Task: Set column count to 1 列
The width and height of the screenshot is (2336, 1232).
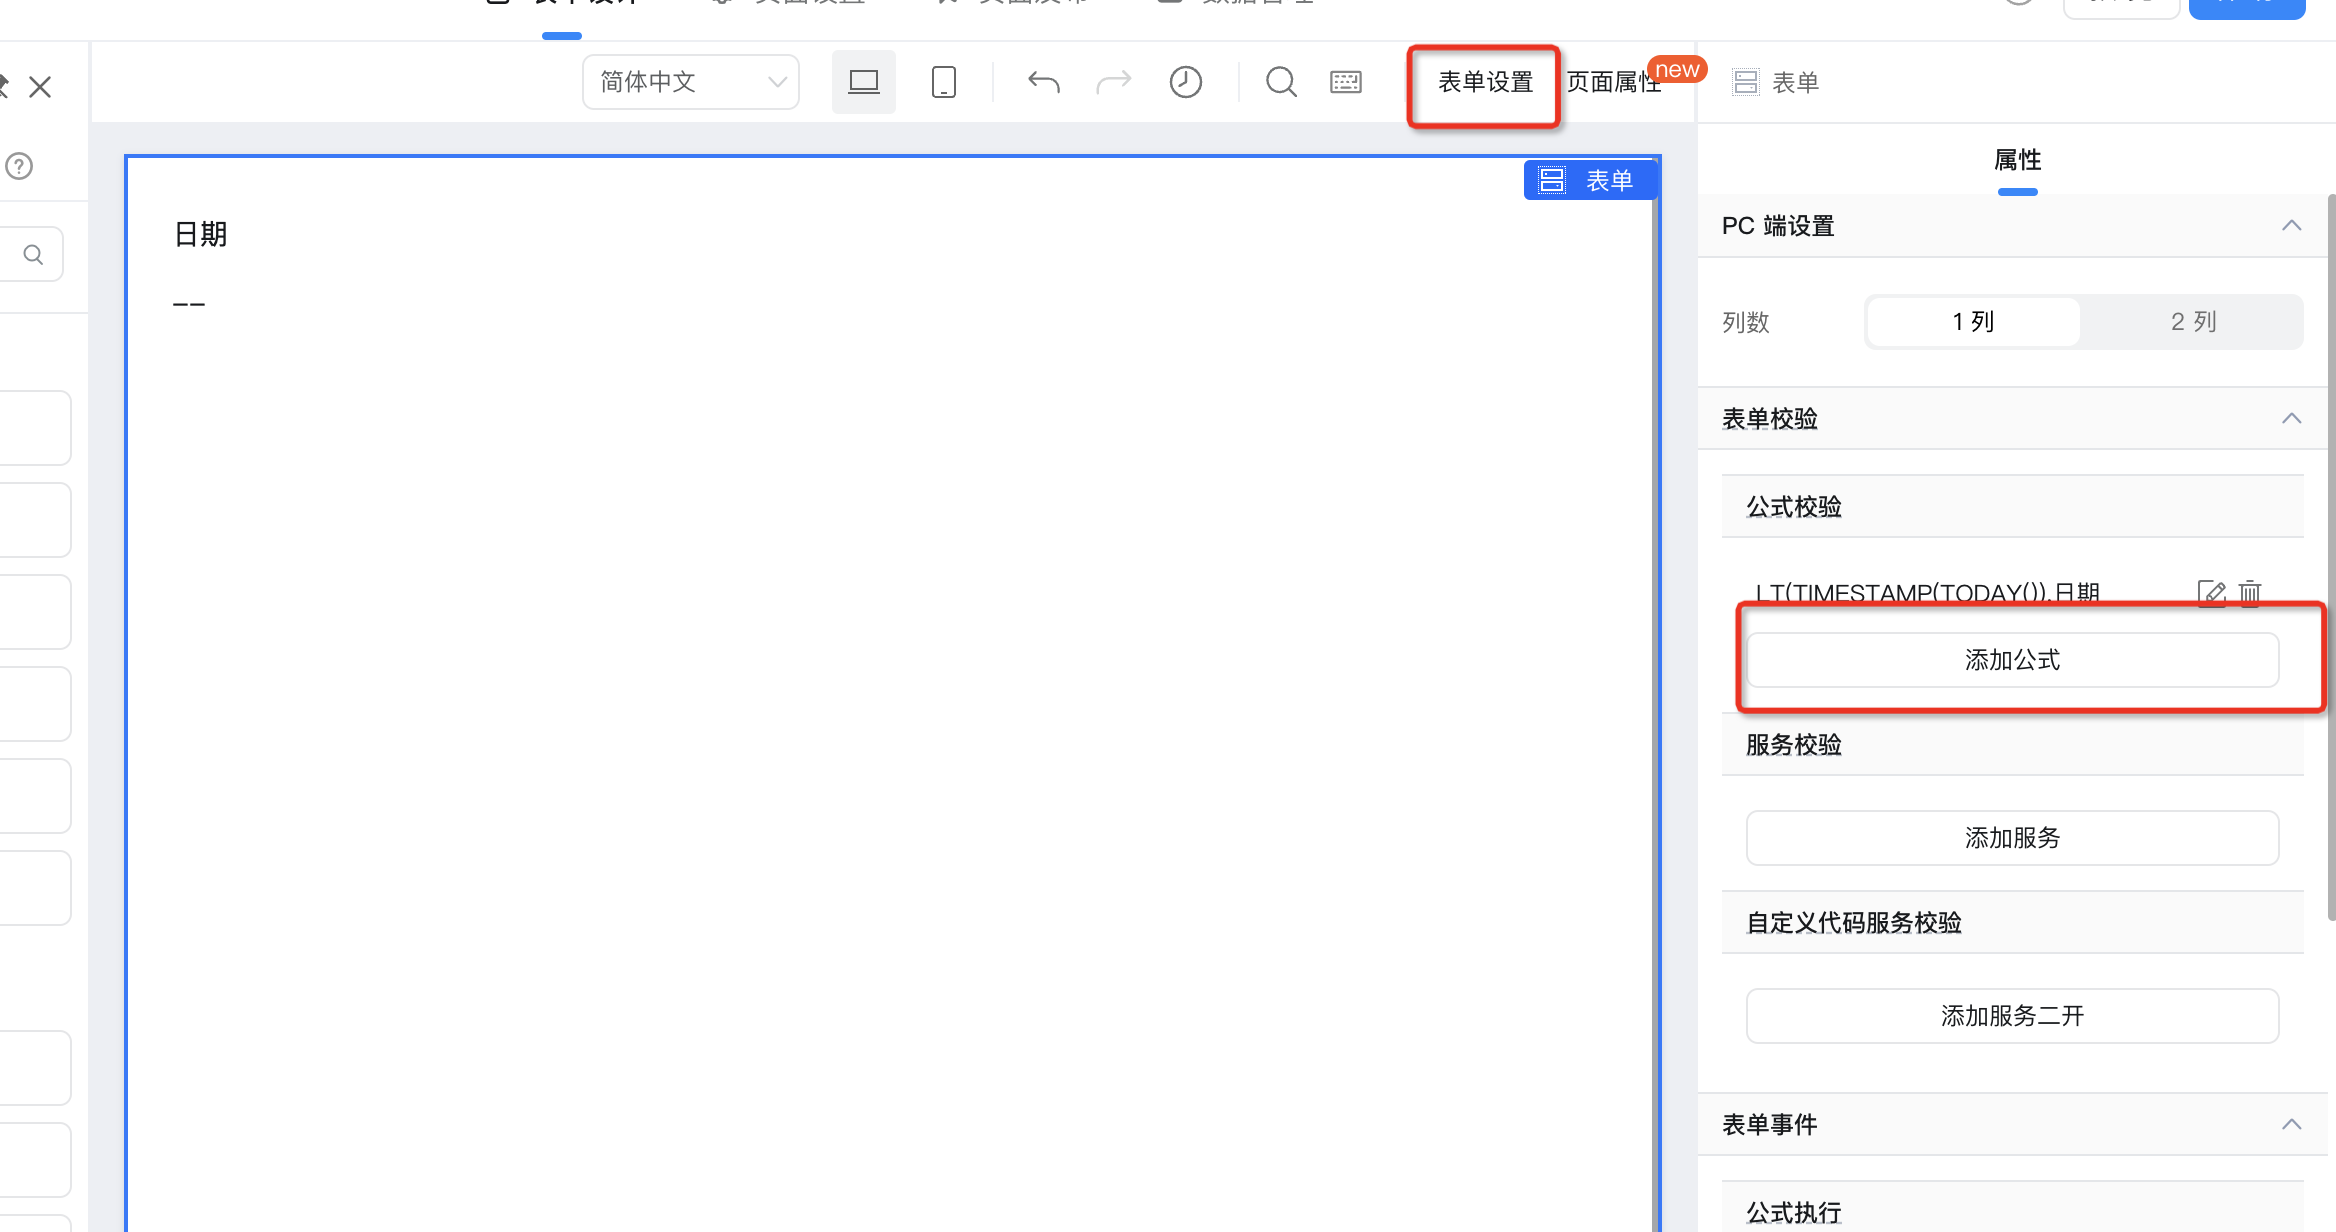Action: tap(1973, 322)
